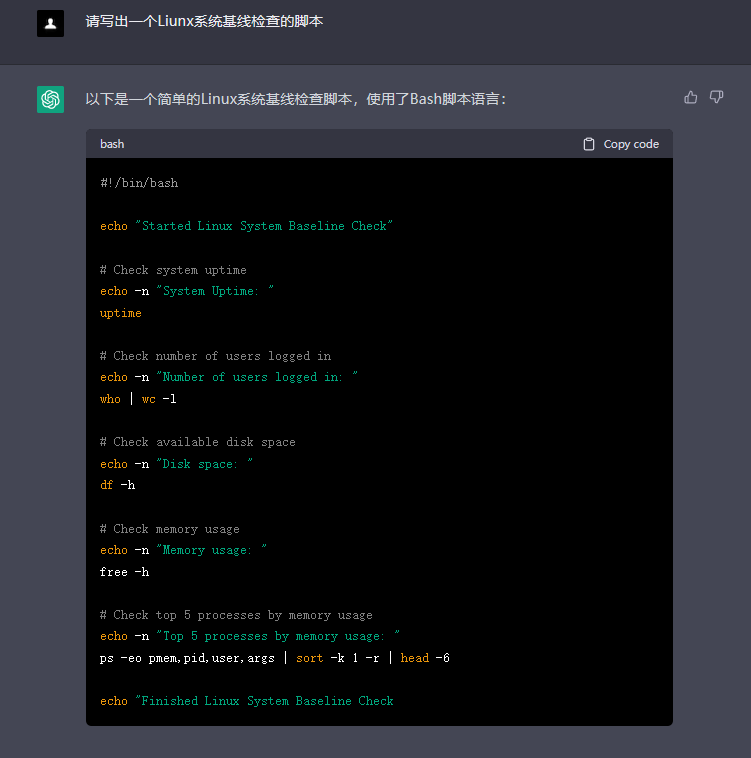Click the "# Check memory usage" comment

click(170, 529)
